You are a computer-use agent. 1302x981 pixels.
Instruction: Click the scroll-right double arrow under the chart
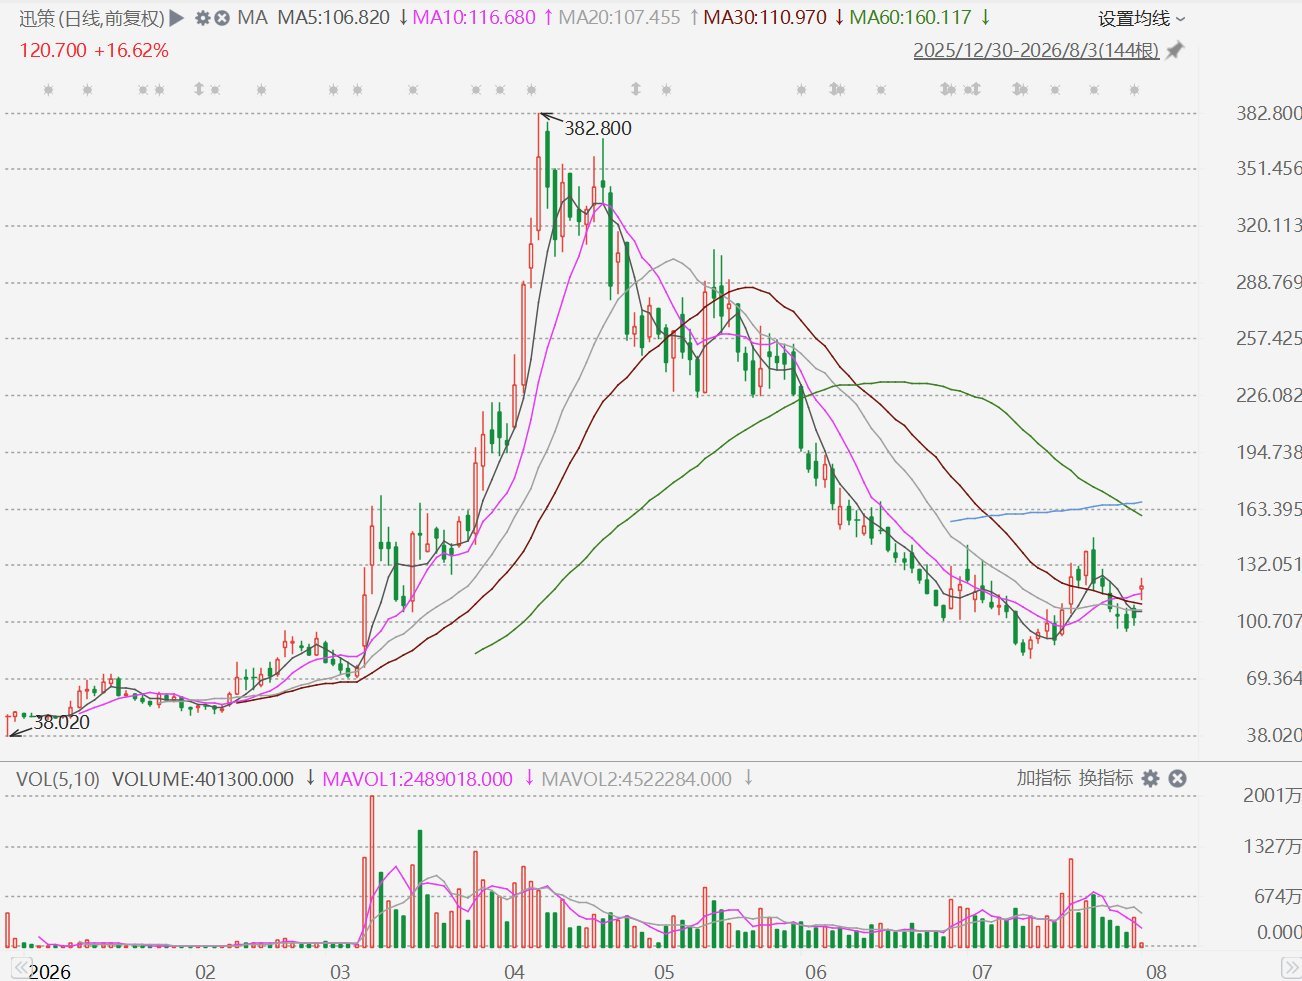click(x=1291, y=966)
